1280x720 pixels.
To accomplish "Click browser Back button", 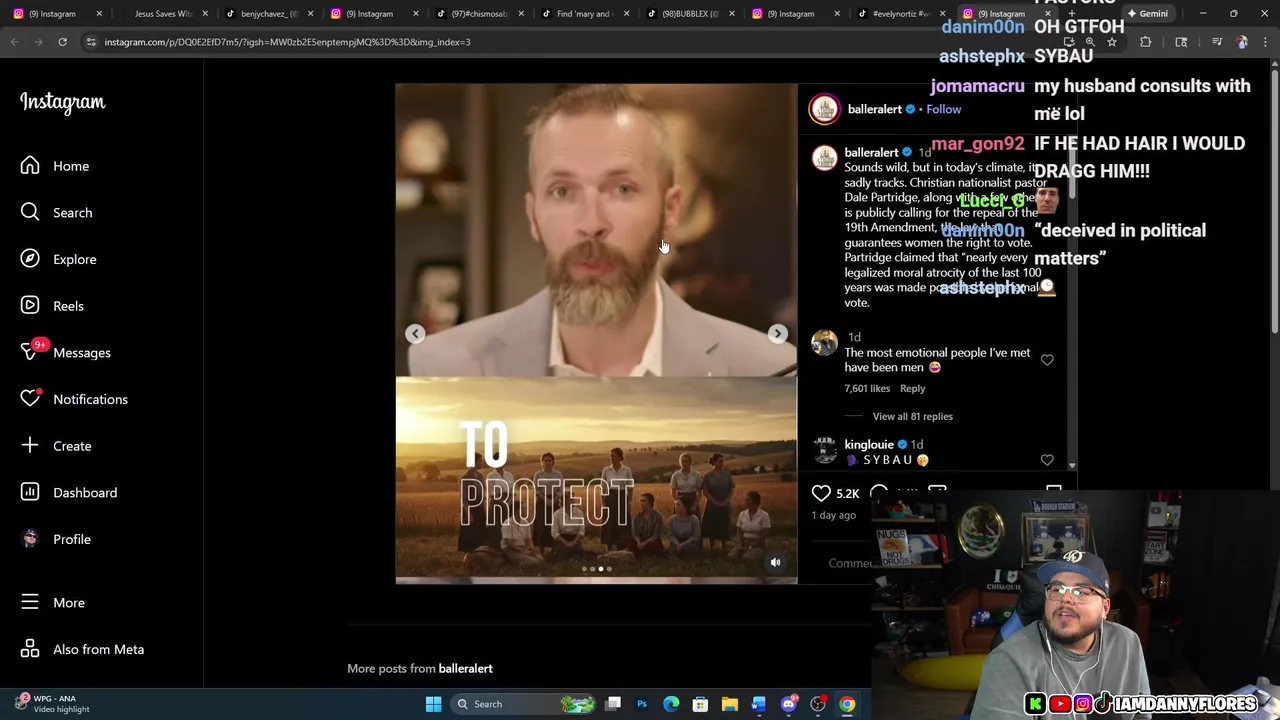I will (14, 42).
